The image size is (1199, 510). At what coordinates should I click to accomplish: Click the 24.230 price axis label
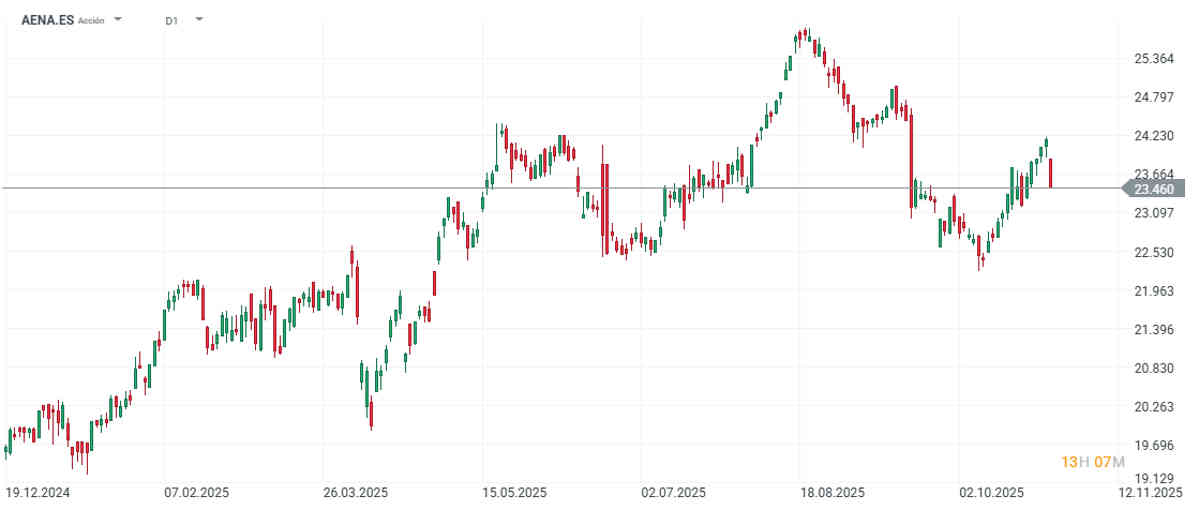(x=1153, y=136)
